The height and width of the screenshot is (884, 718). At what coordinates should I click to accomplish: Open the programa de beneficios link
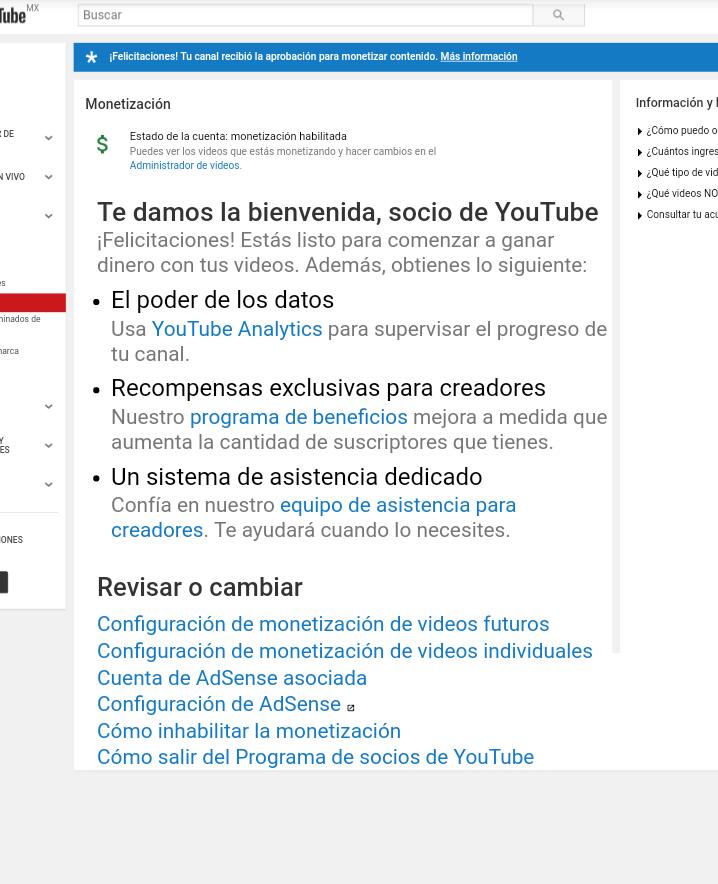tap(298, 417)
